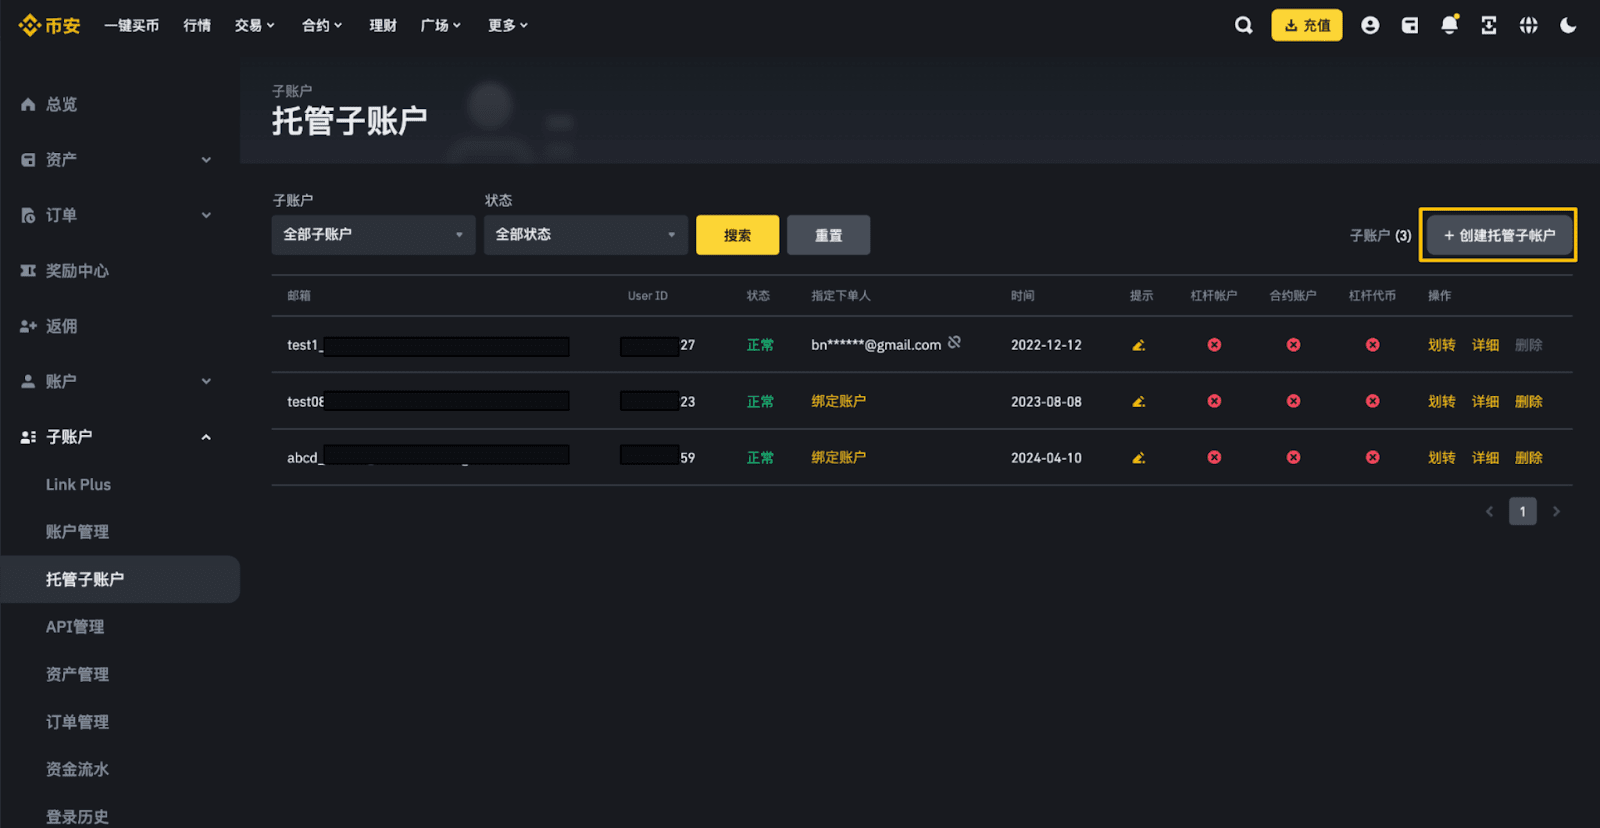Open 奖励中心 in the sidebar

pos(77,271)
